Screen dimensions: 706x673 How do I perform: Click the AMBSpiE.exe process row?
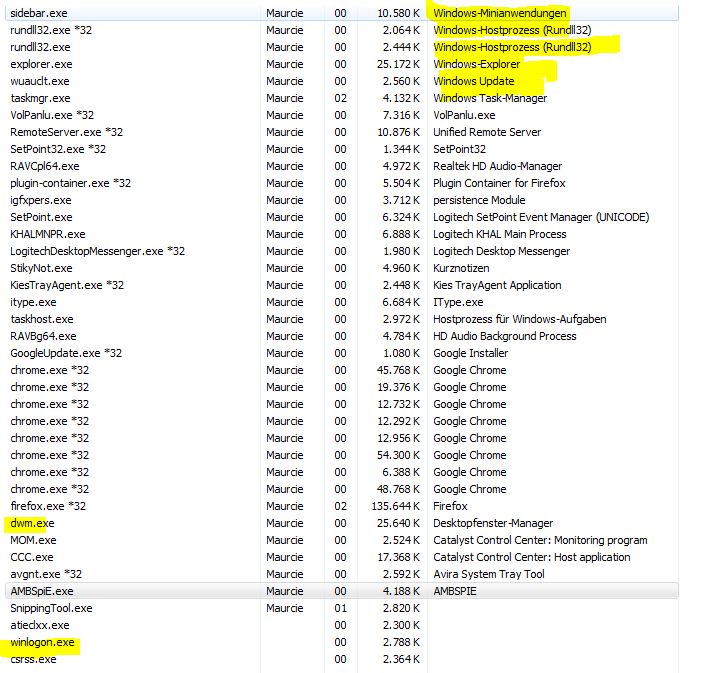click(342, 591)
